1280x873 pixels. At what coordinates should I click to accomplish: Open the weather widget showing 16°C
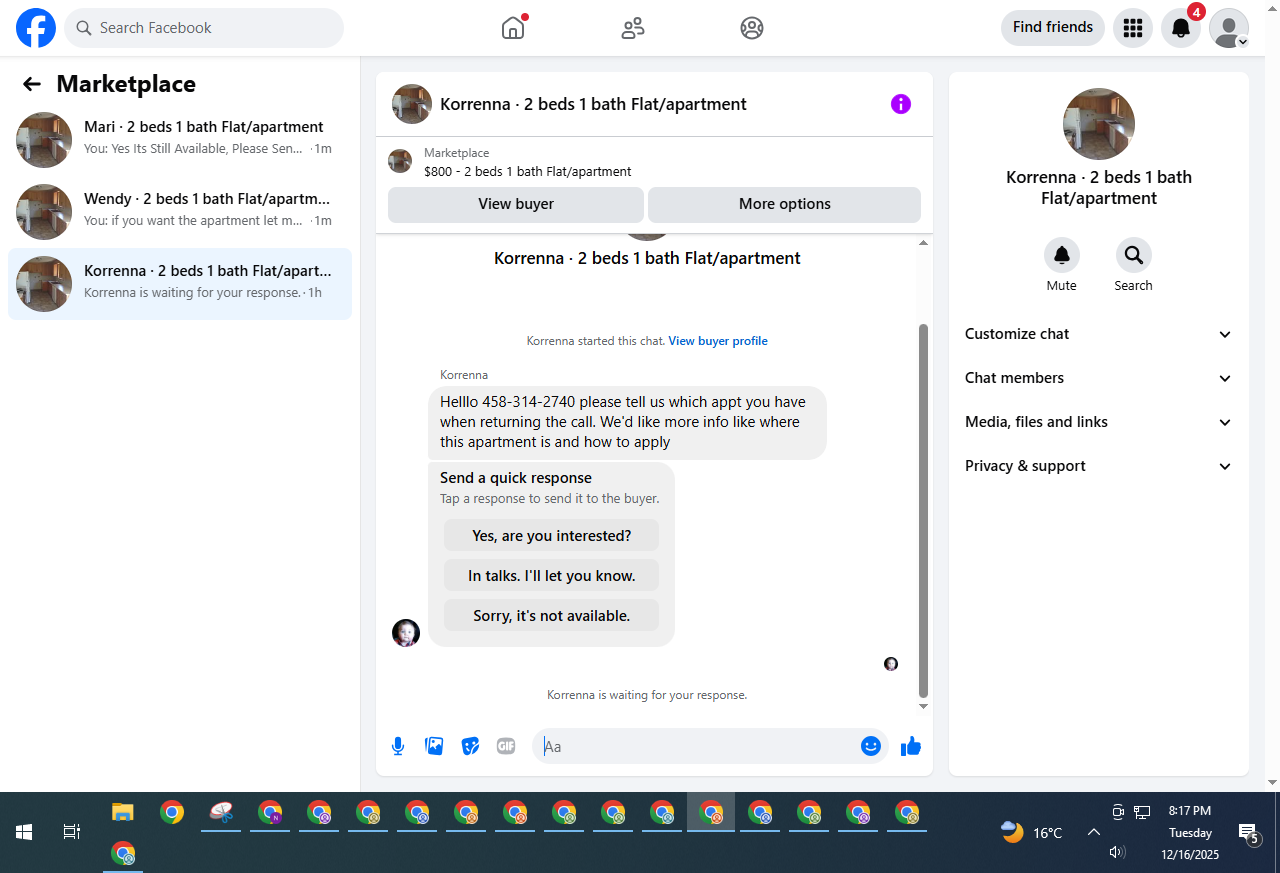coord(1032,832)
